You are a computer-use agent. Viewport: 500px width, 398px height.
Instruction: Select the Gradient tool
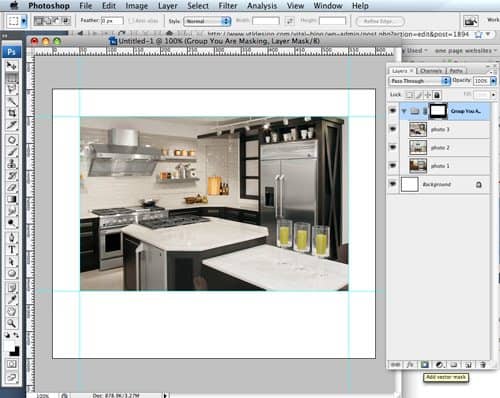click(12, 199)
